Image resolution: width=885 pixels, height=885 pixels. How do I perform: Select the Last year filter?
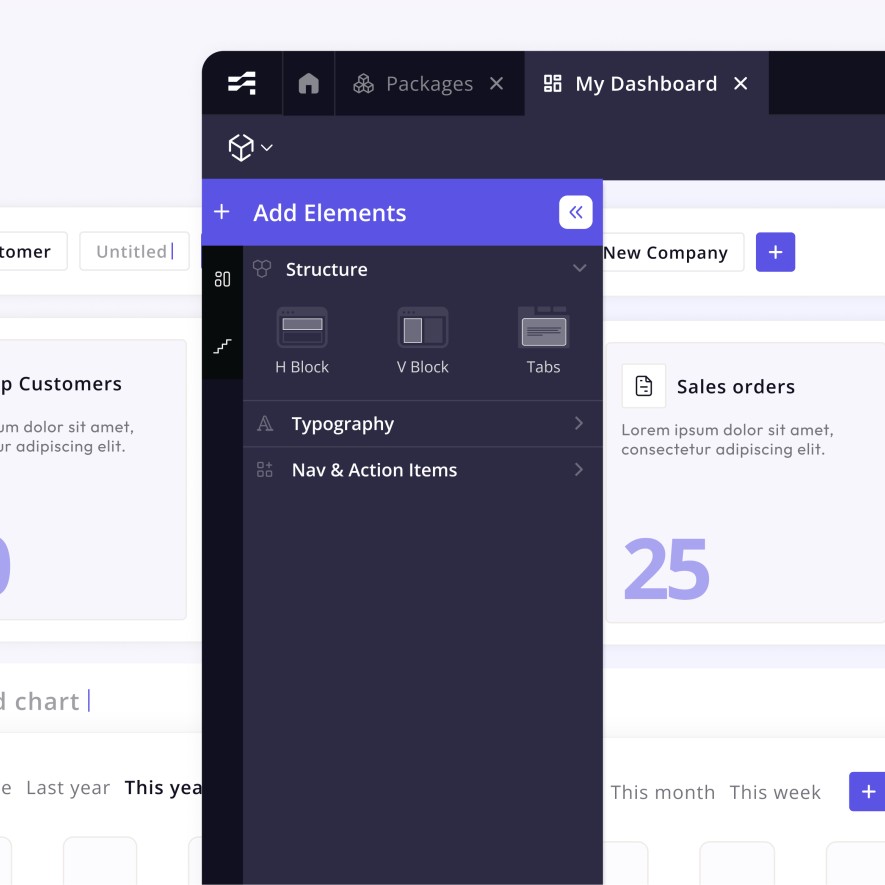tap(68, 787)
